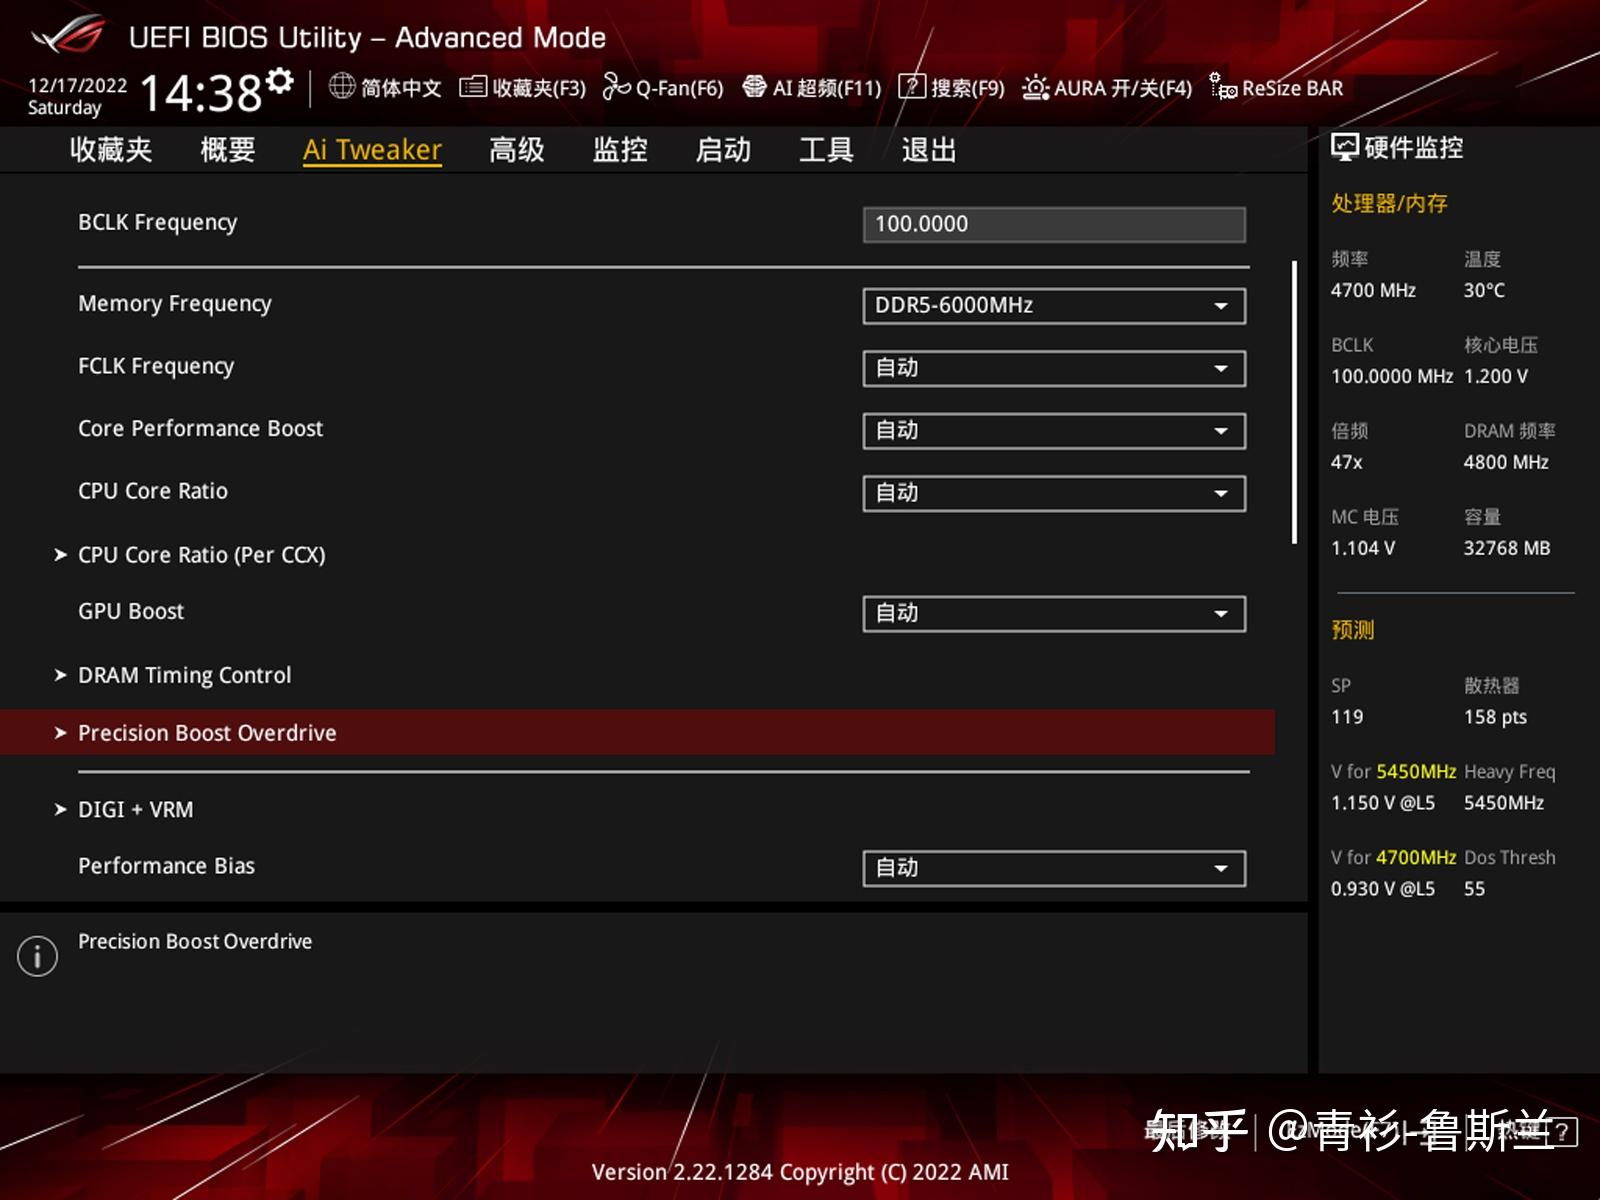Open the Q-Fan fan icon
Screen dimensions: 1600x1200
pos(616,87)
